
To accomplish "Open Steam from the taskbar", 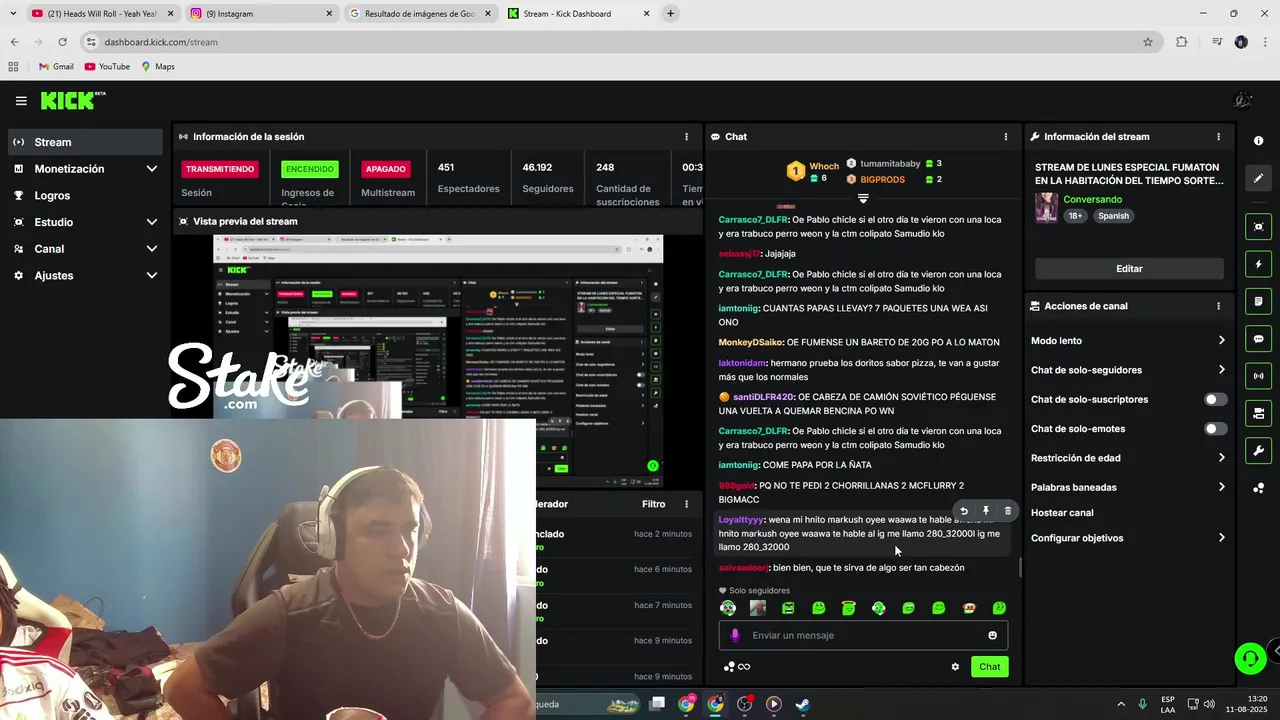I will [802, 704].
